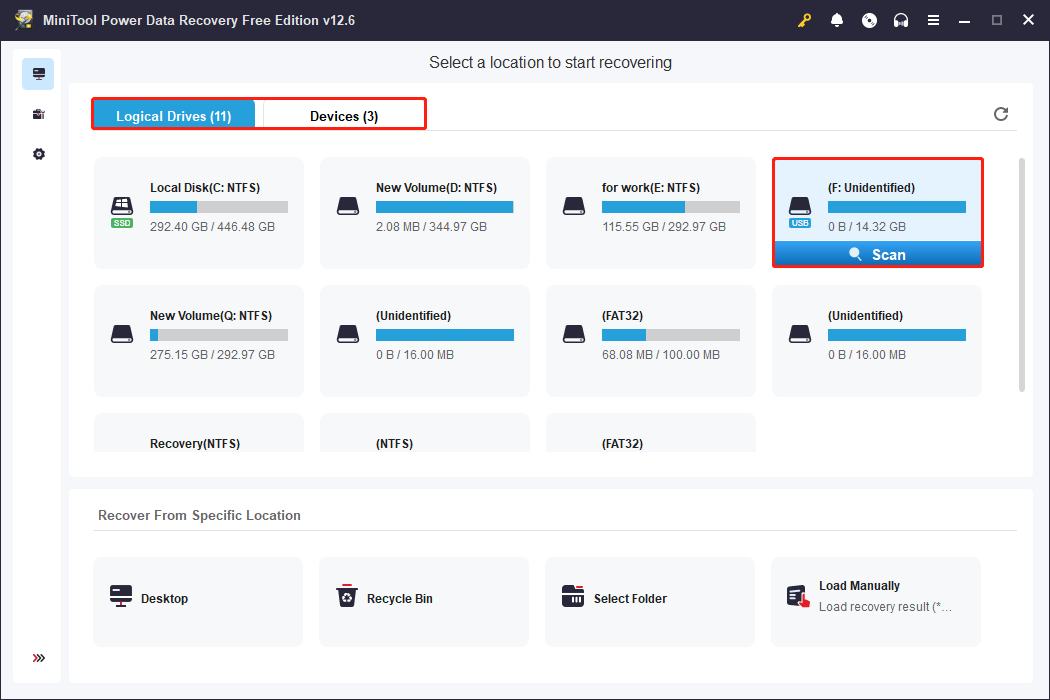Screen dimensions: 1050x700
Task: Recover from the Desktop location
Action: pyautogui.click(x=198, y=599)
